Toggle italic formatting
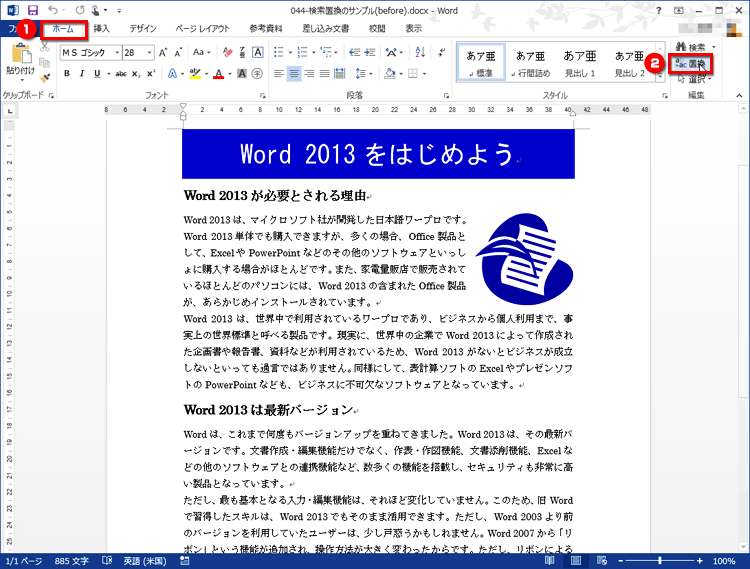 pyautogui.click(x=82, y=74)
